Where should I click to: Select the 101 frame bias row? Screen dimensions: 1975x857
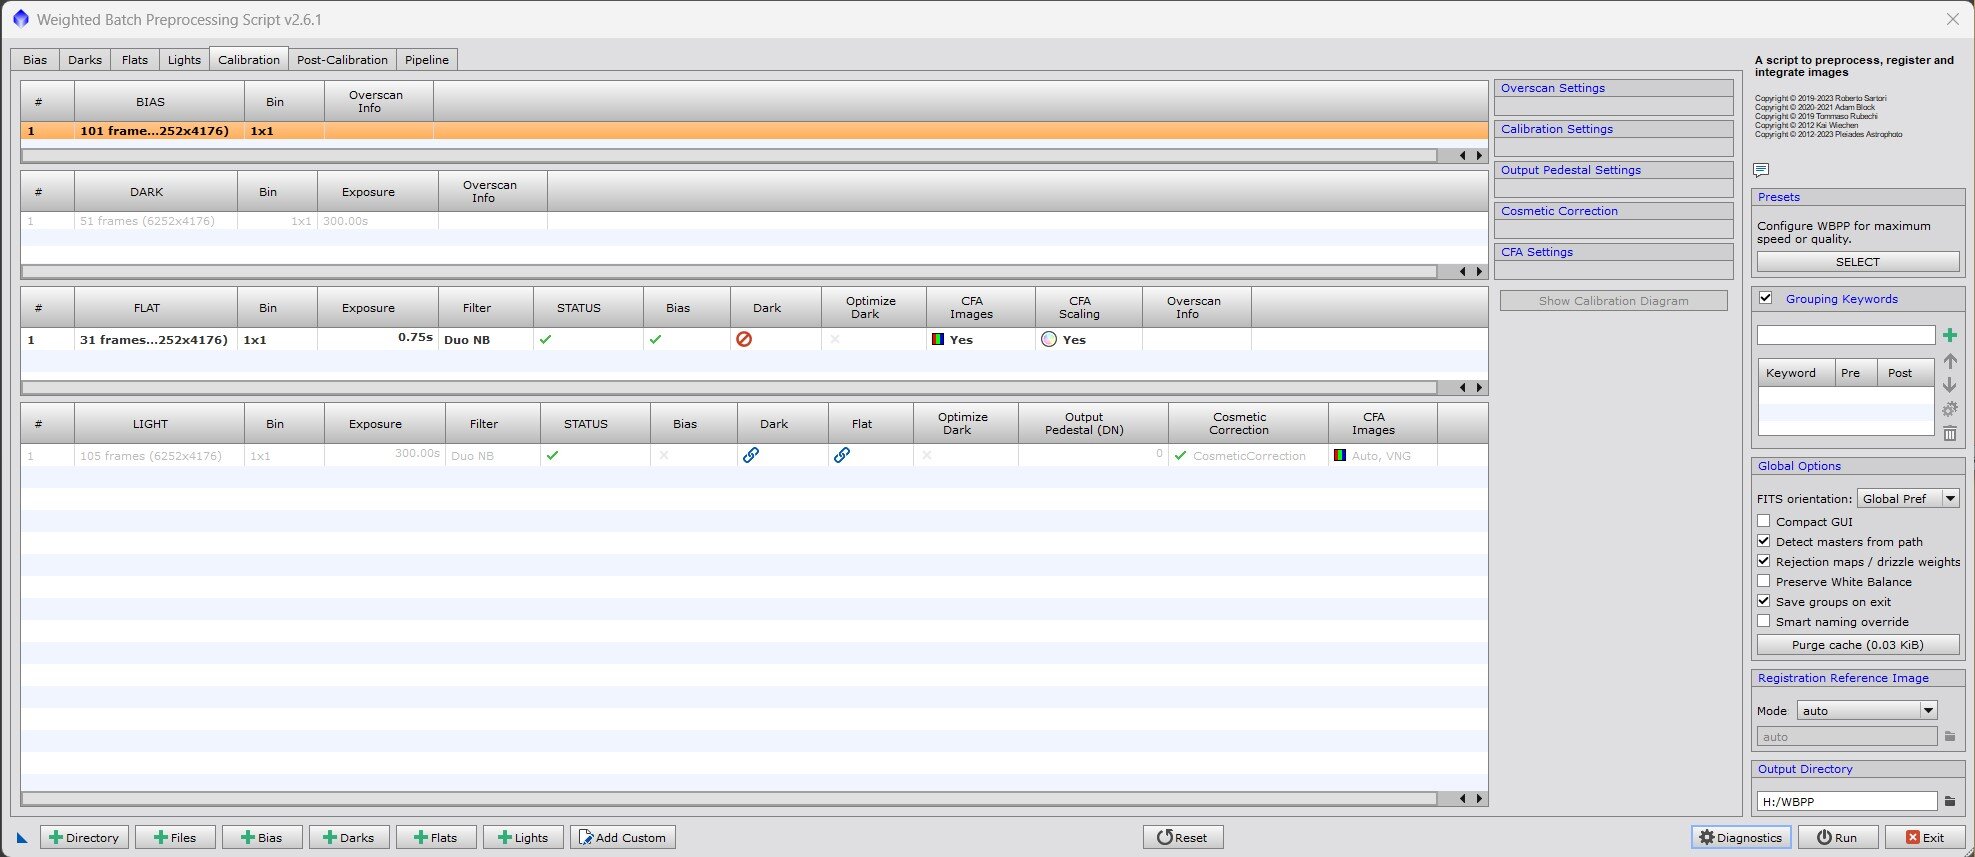(x=754, y=130)
